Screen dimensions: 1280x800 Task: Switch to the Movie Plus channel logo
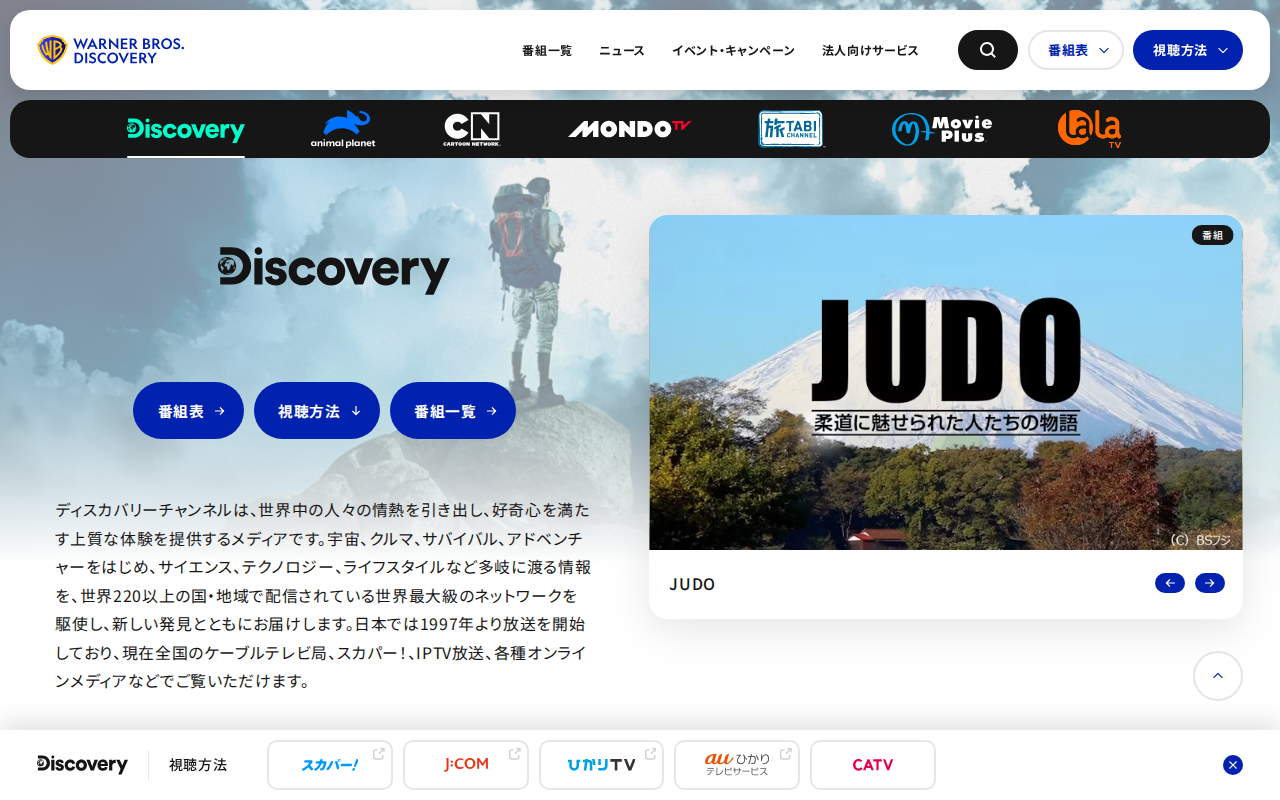942,129
